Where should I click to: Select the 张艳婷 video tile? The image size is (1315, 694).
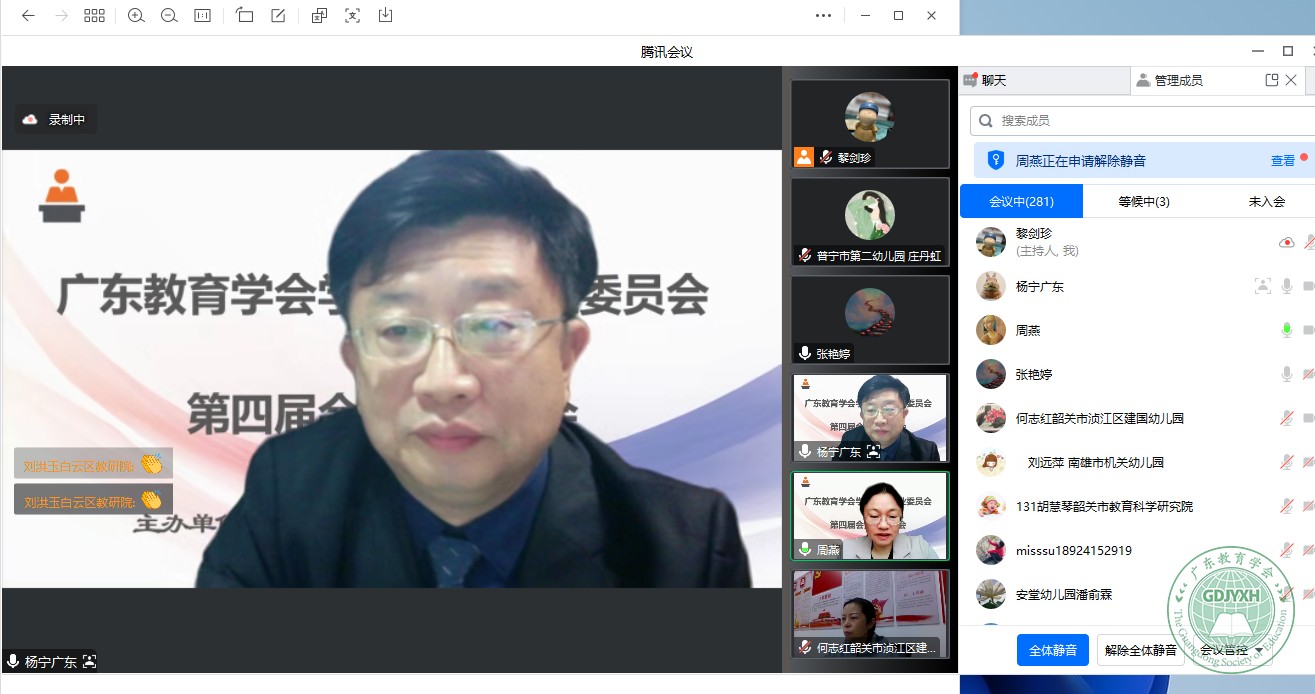point(870,320)
